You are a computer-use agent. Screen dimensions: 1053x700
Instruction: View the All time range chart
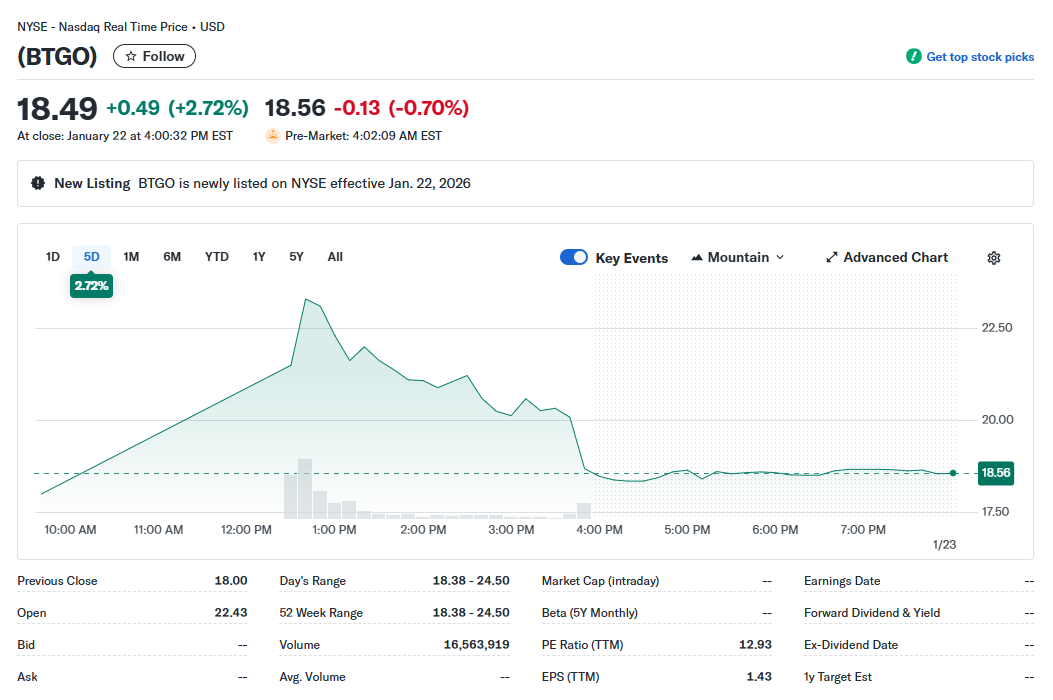tap(335, 257)
